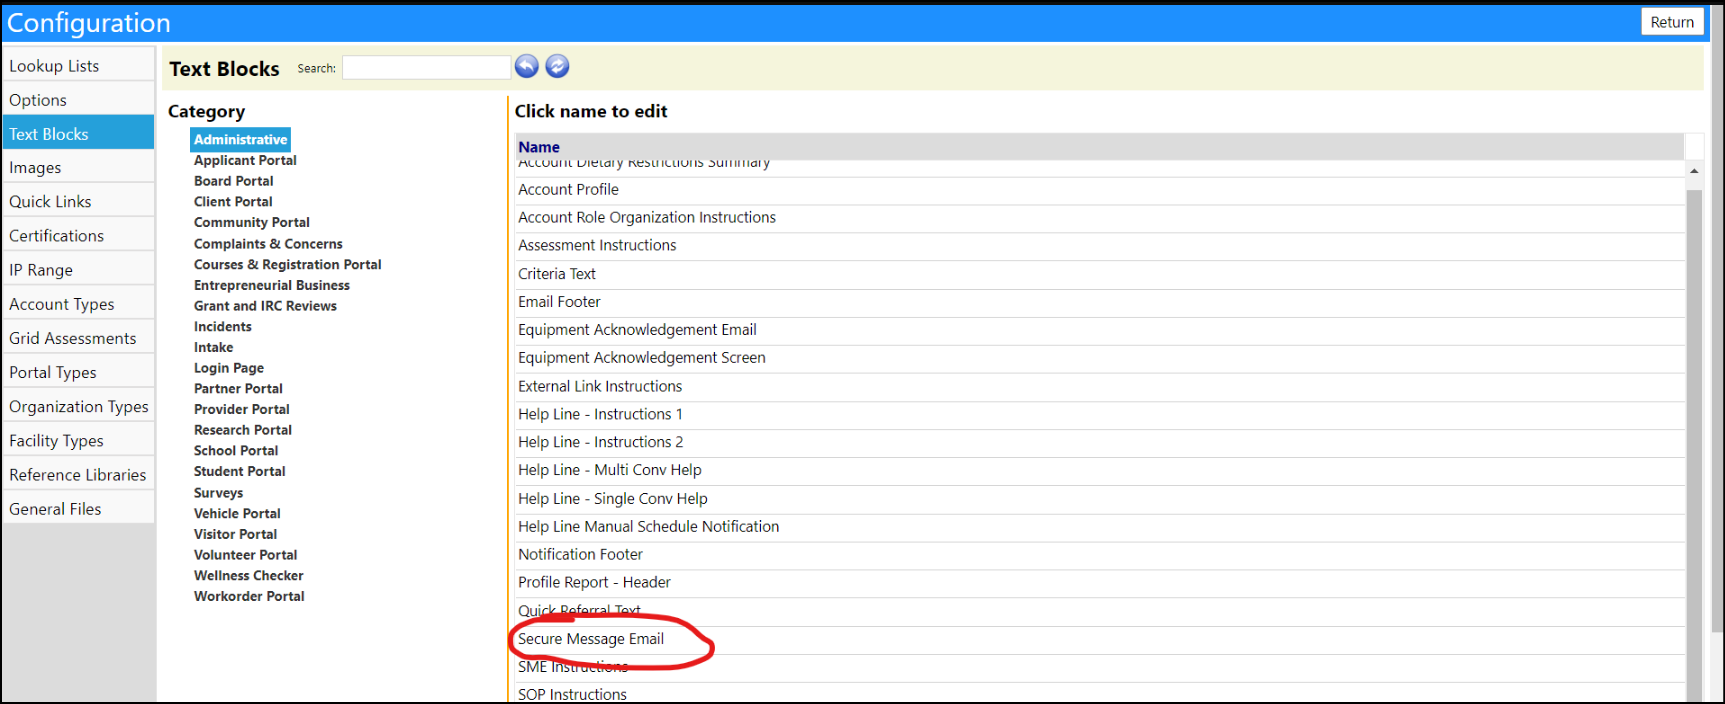
Task: Select the Intake category
Action: click(213, 348)
